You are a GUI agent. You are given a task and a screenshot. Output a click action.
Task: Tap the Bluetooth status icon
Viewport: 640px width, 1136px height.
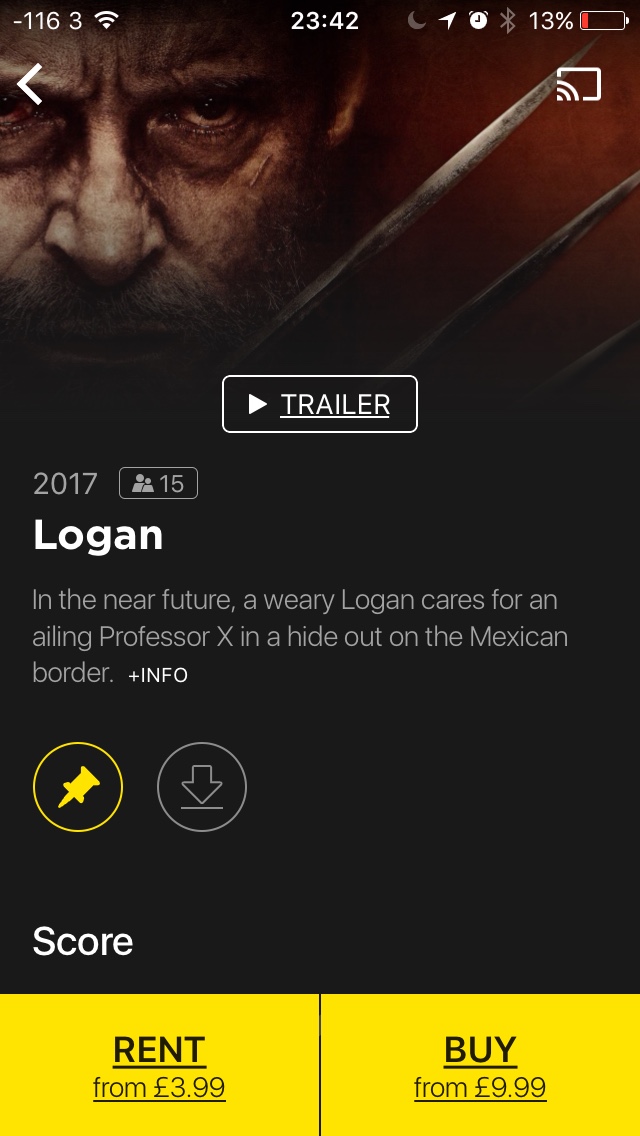point(507,20)
